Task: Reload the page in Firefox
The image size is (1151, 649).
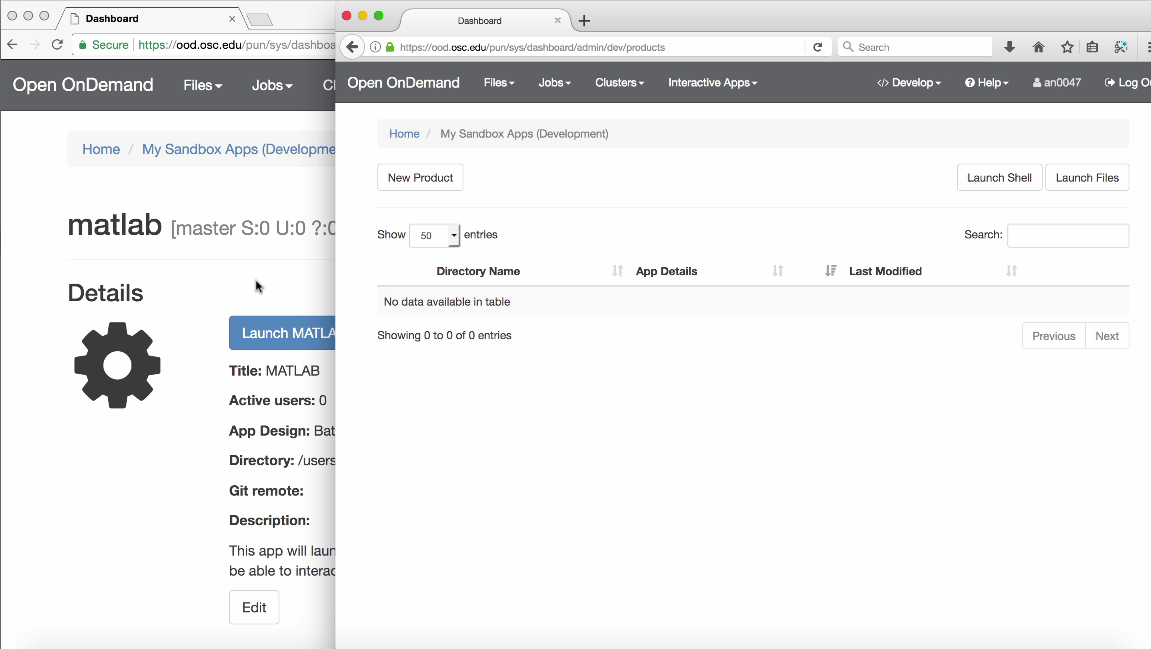Action: (x=818, y=47)
